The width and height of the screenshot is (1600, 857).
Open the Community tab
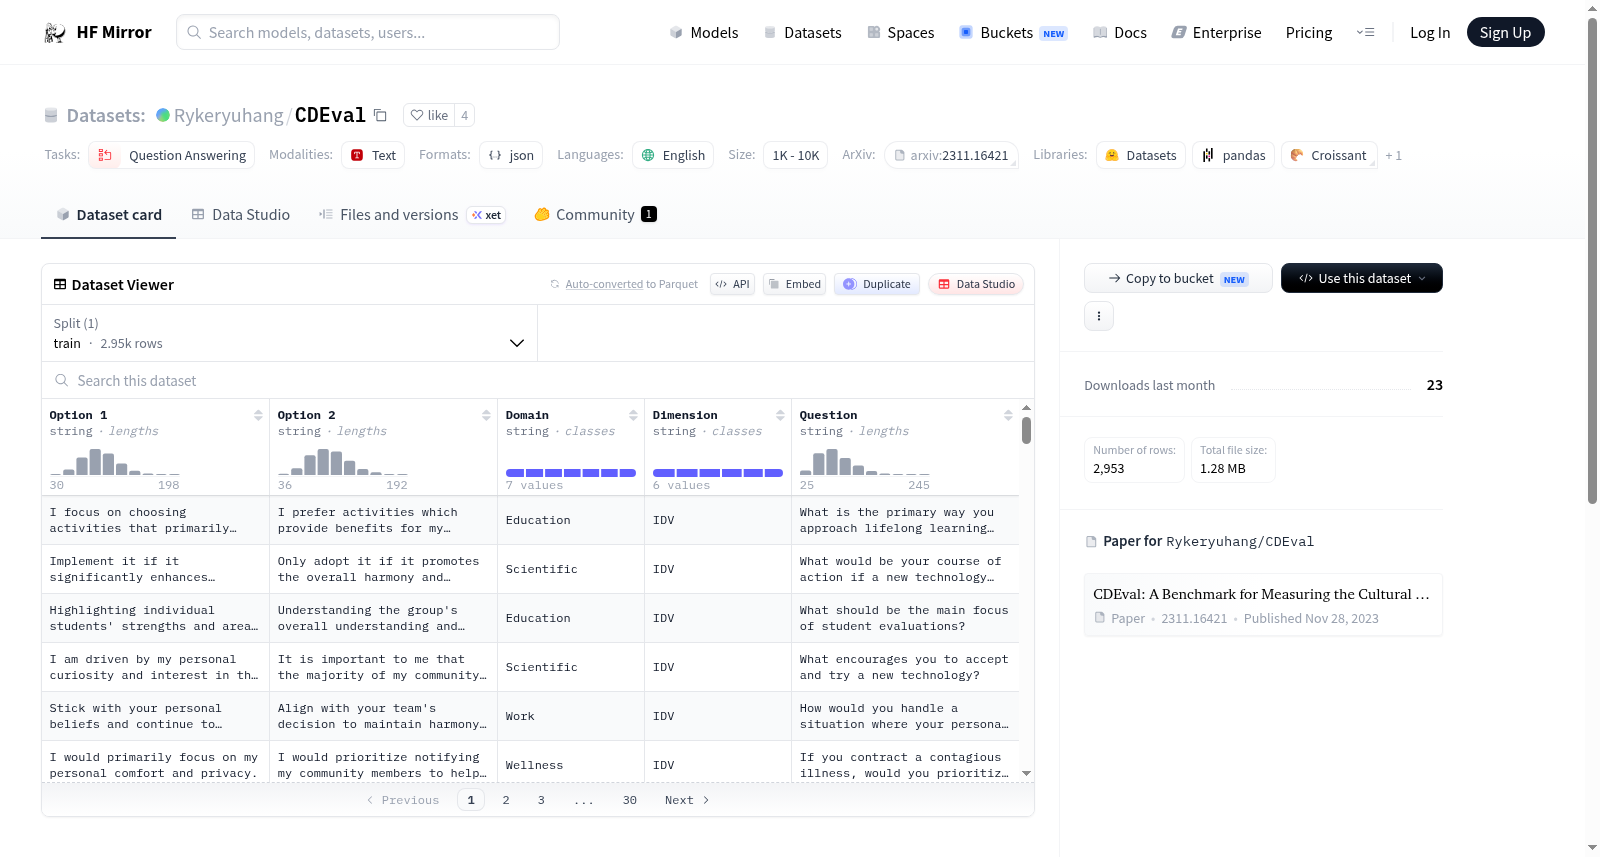coord(595,214)
